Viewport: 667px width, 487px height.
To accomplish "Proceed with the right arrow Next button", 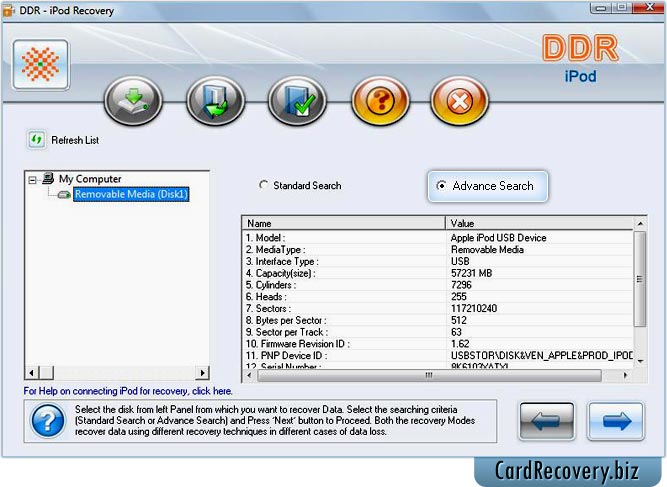I will tap(616, 421).
